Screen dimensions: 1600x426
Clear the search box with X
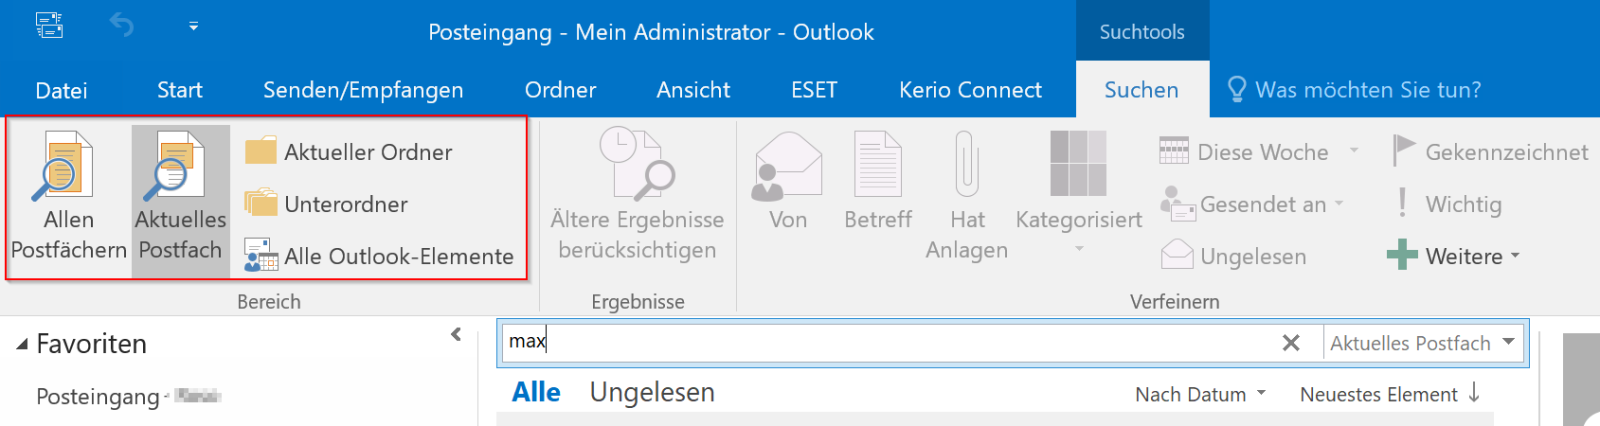click(1291, 343)
